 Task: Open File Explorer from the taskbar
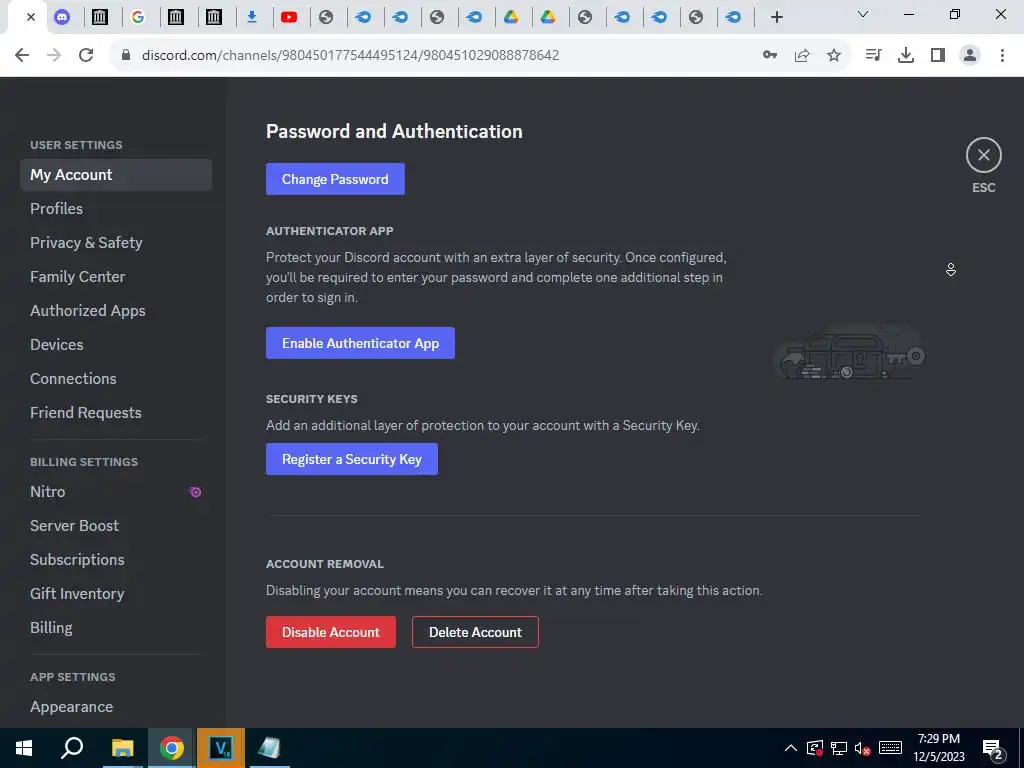[122, 748]
